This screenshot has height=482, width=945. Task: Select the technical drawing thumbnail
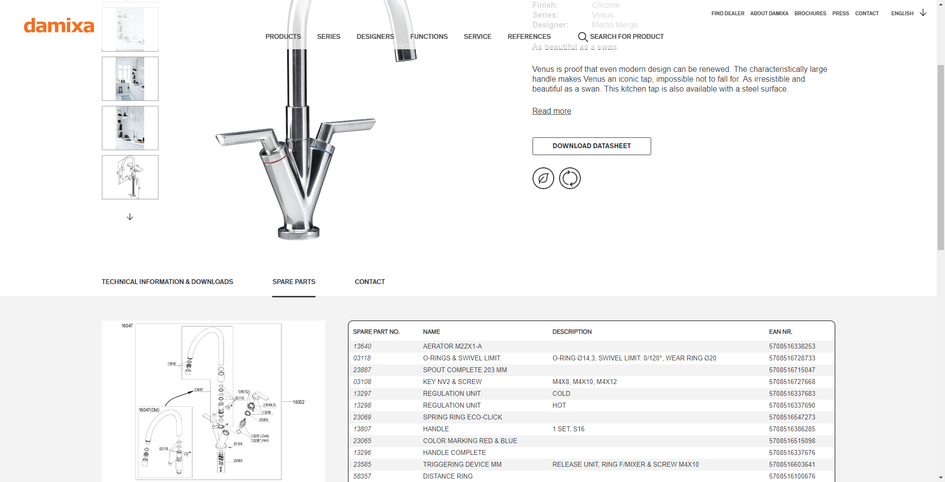pos(130,177)
